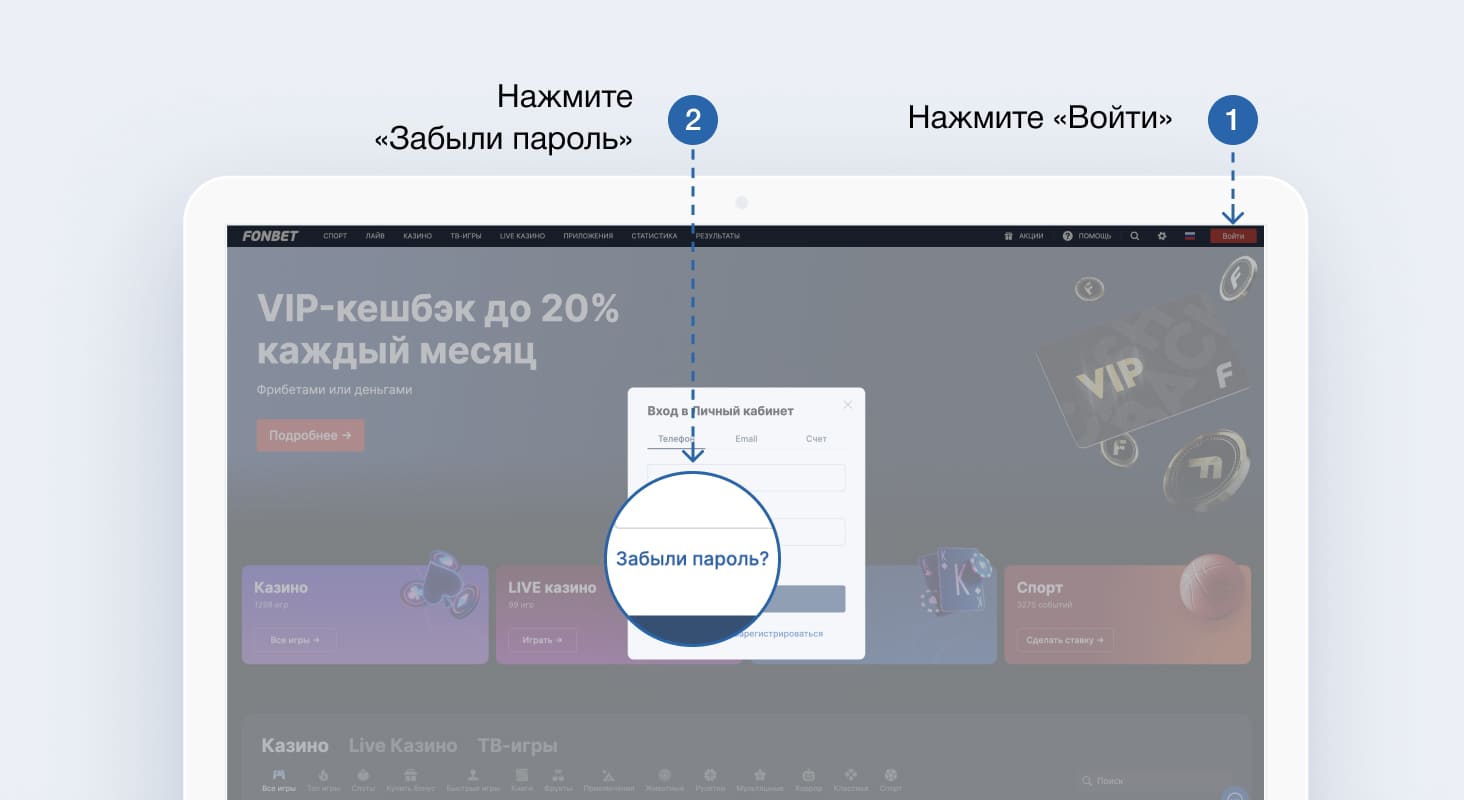The height and width of the screenshot is (800, 1464).
Task: Click the Забыли пароль? link
Action: click(x=692, y=559)
